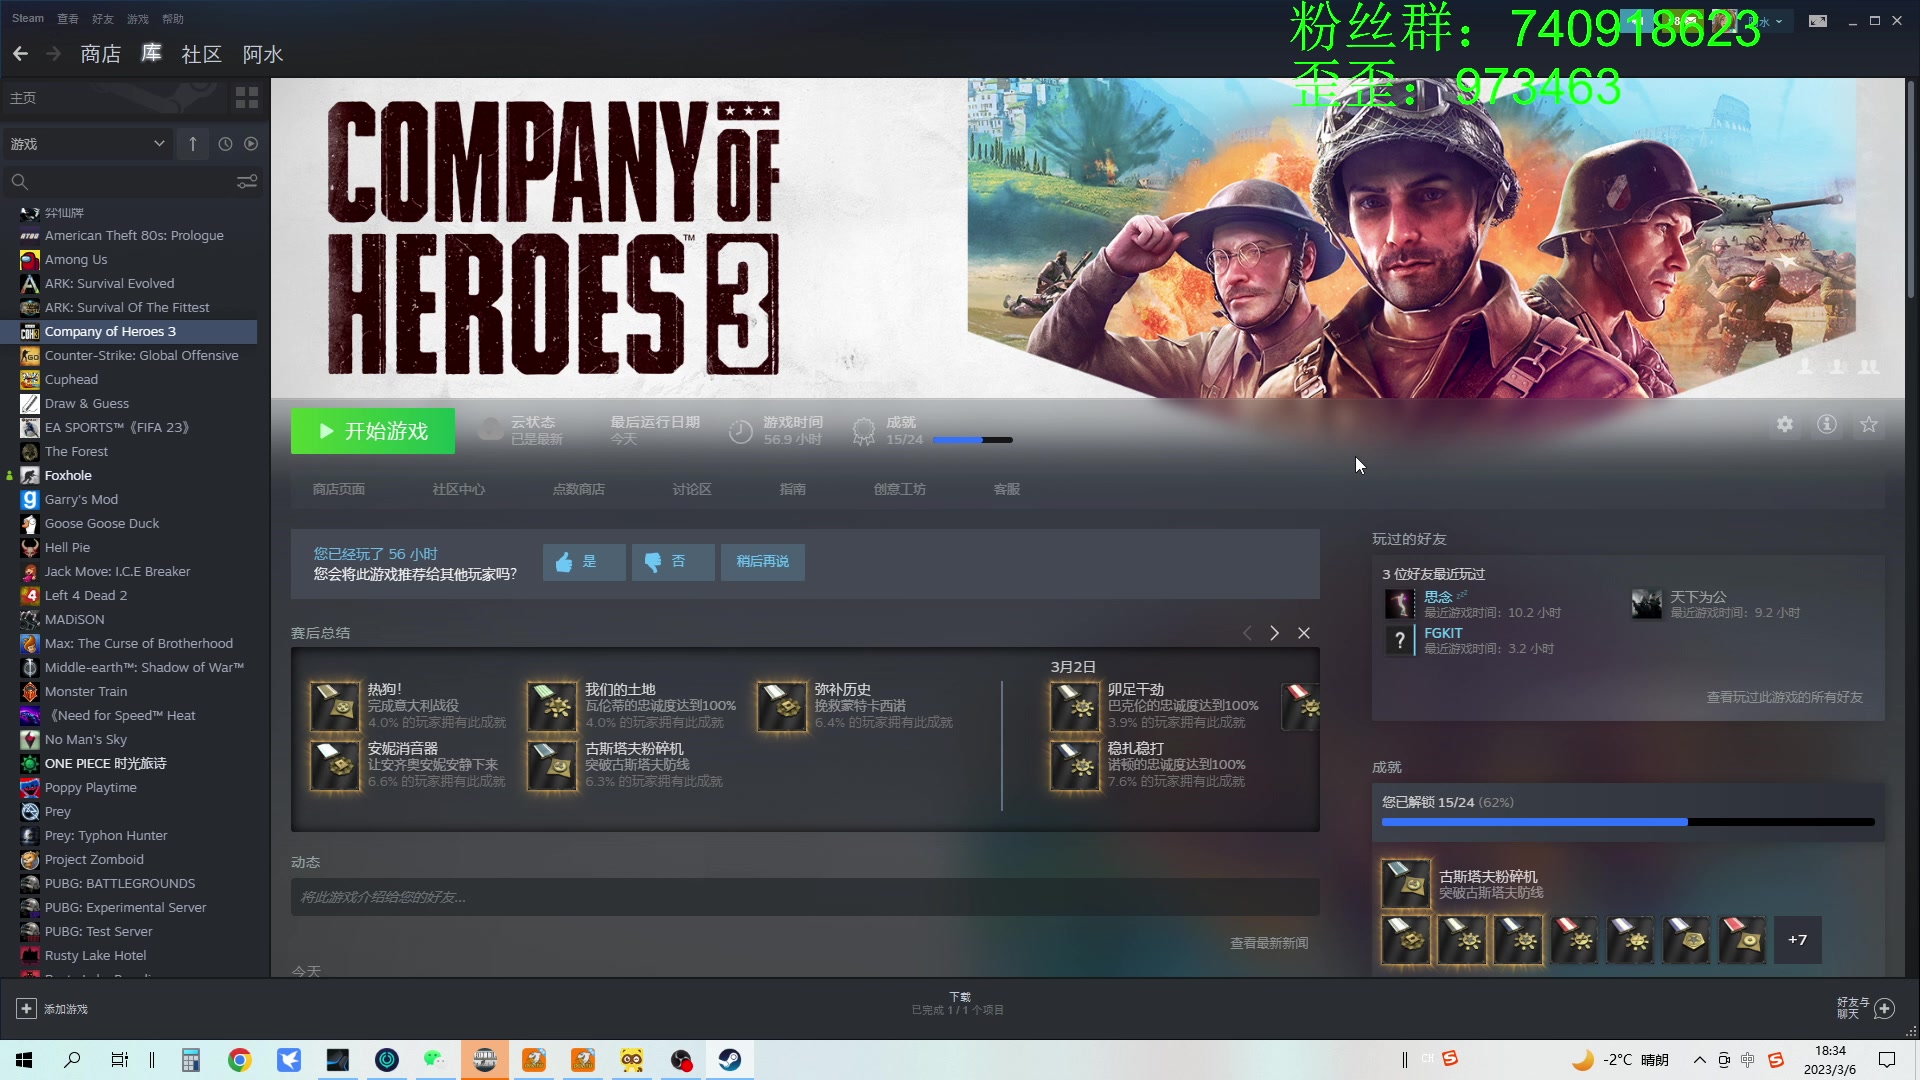Click the 您已解锁 15/24 progress bar
This screenshot has height=1080, width=1920.
pyautogui.click(x=1628, y=822)
